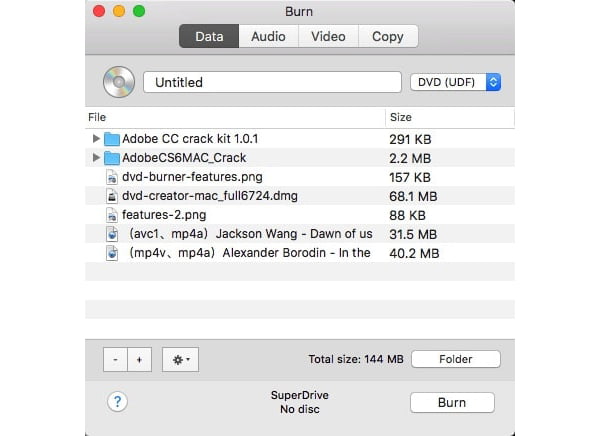This screenshot has height=436, width=600.
Task: Click the 31.5 MB size value
Action: click(x=413, y=234)
